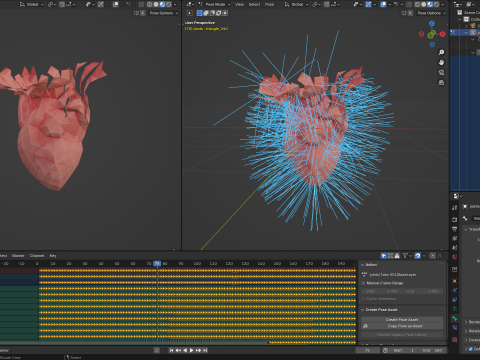This screenshot has width=480, height=360.
Task: Open Bone properties tab
Action: click(455, 319)
